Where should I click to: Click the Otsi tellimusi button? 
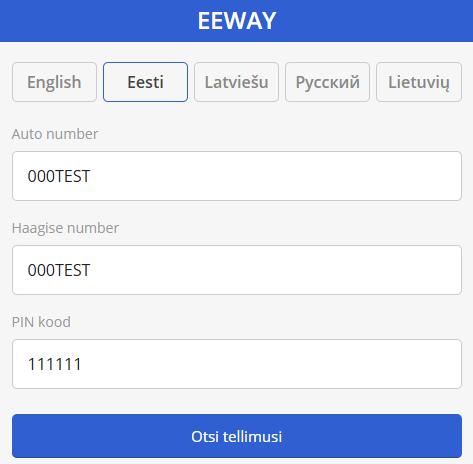[x=237, y=436]
